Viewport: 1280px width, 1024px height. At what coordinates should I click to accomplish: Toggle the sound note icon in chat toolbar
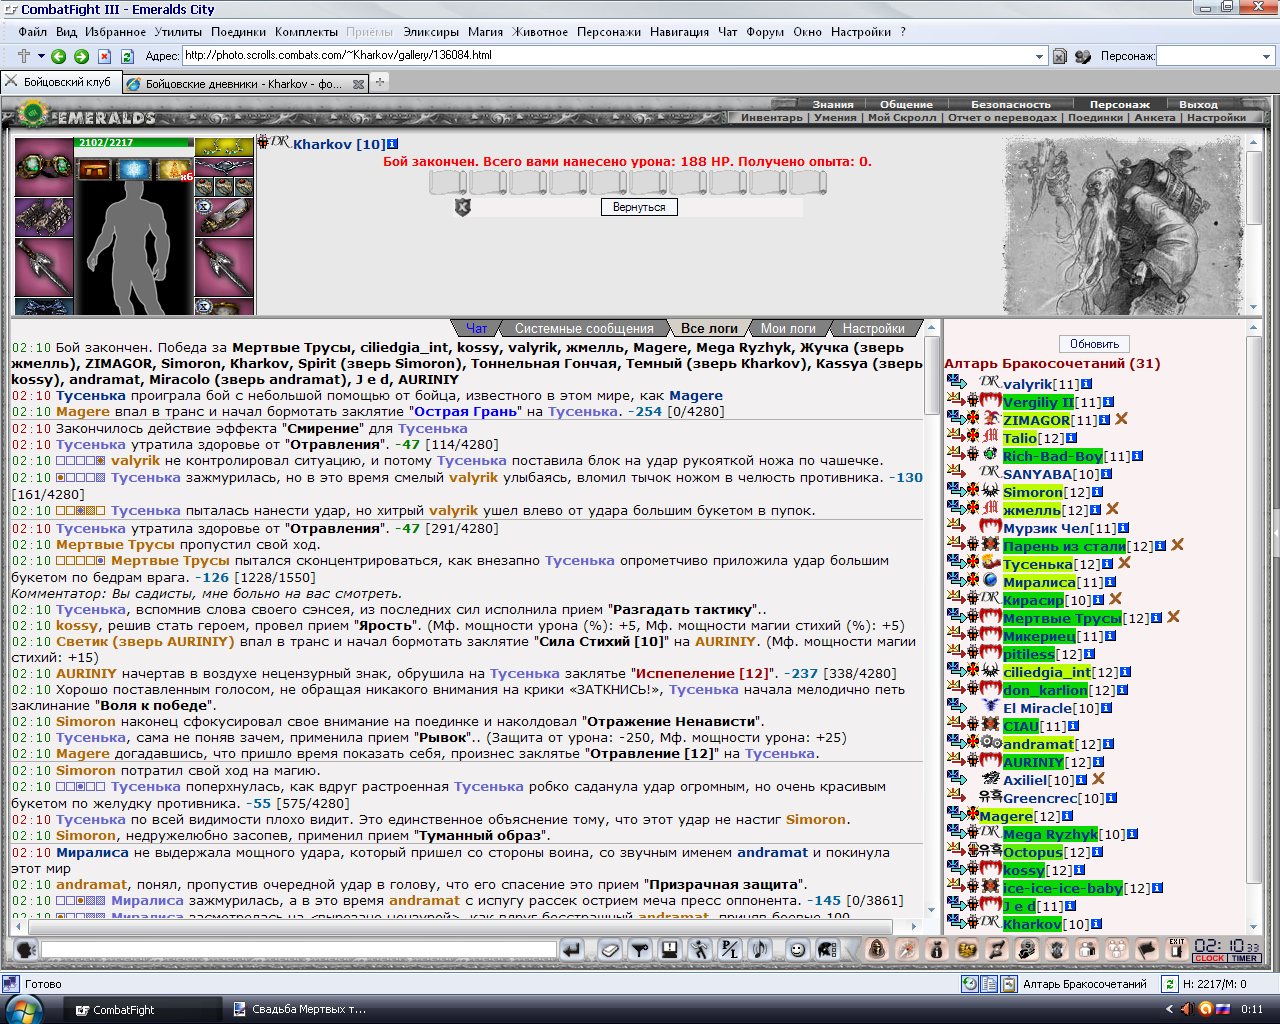point(760,950)
